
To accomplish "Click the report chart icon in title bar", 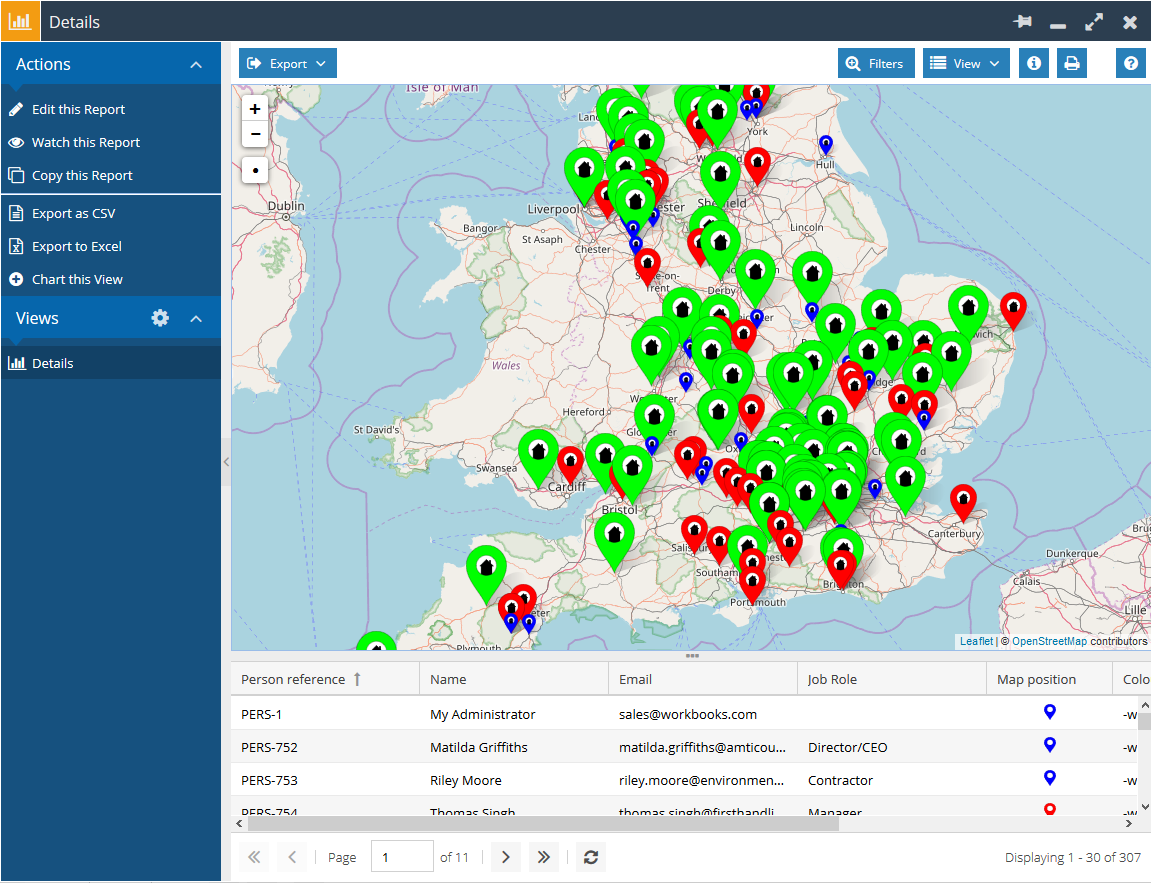I will coord(20,21).
